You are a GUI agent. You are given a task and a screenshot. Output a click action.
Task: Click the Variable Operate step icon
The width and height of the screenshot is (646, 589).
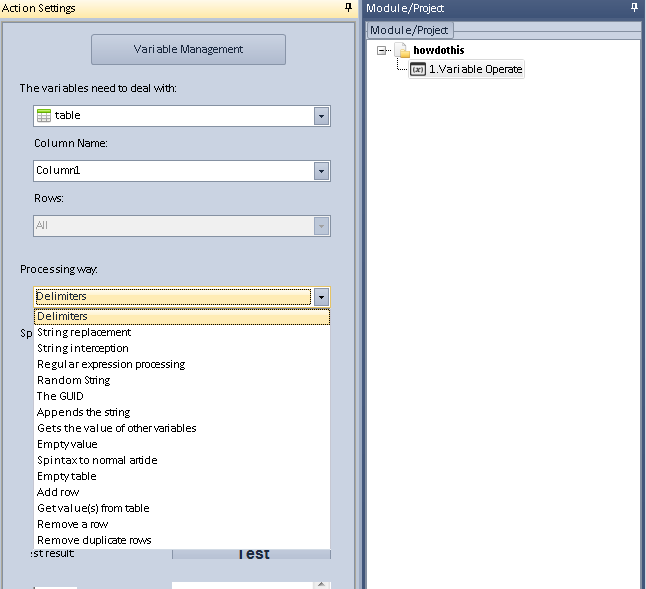418,69
